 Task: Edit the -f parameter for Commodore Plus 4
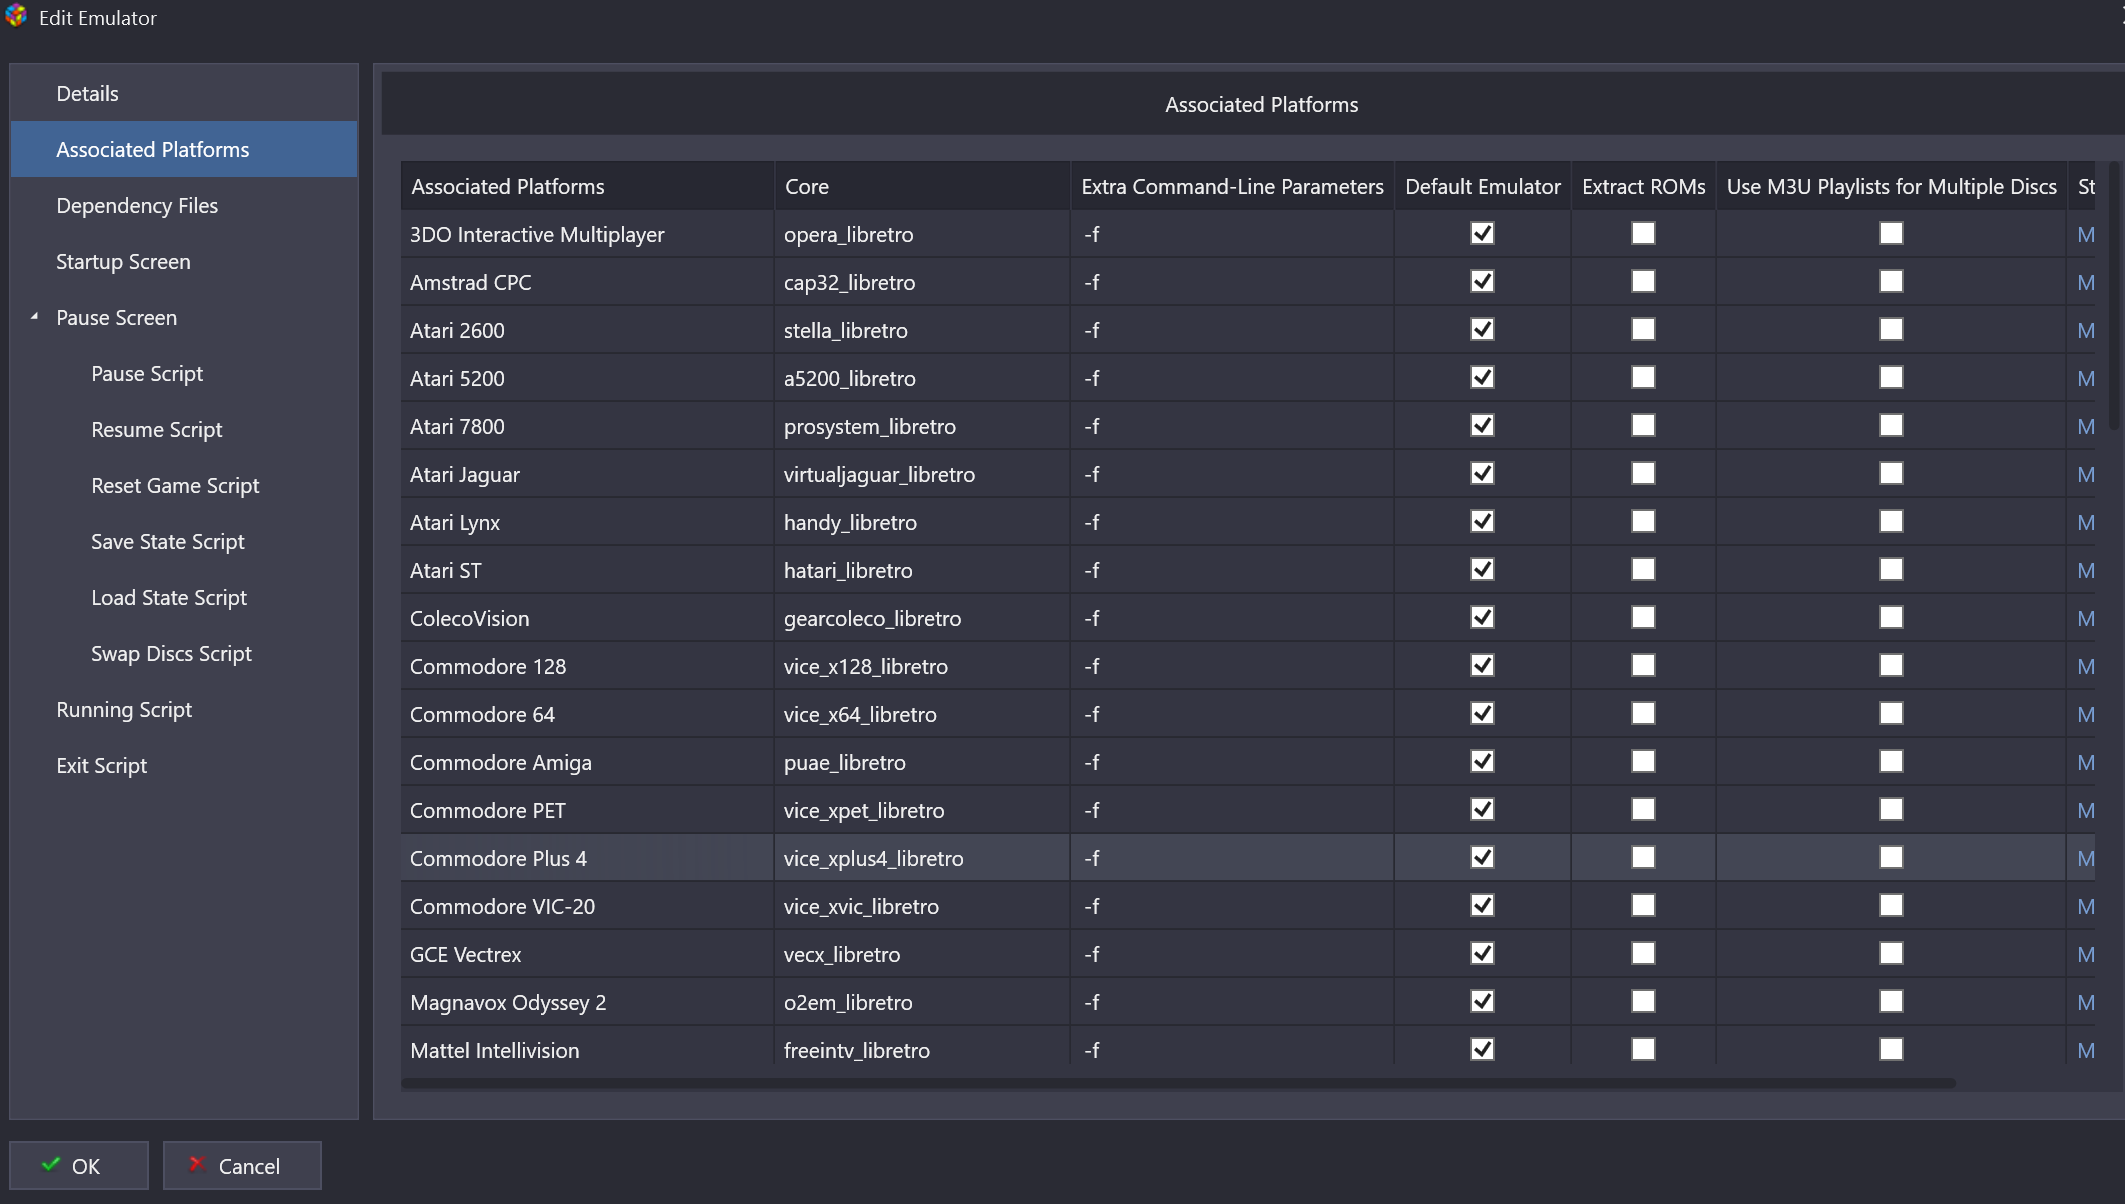click(x=1232, y=858)
